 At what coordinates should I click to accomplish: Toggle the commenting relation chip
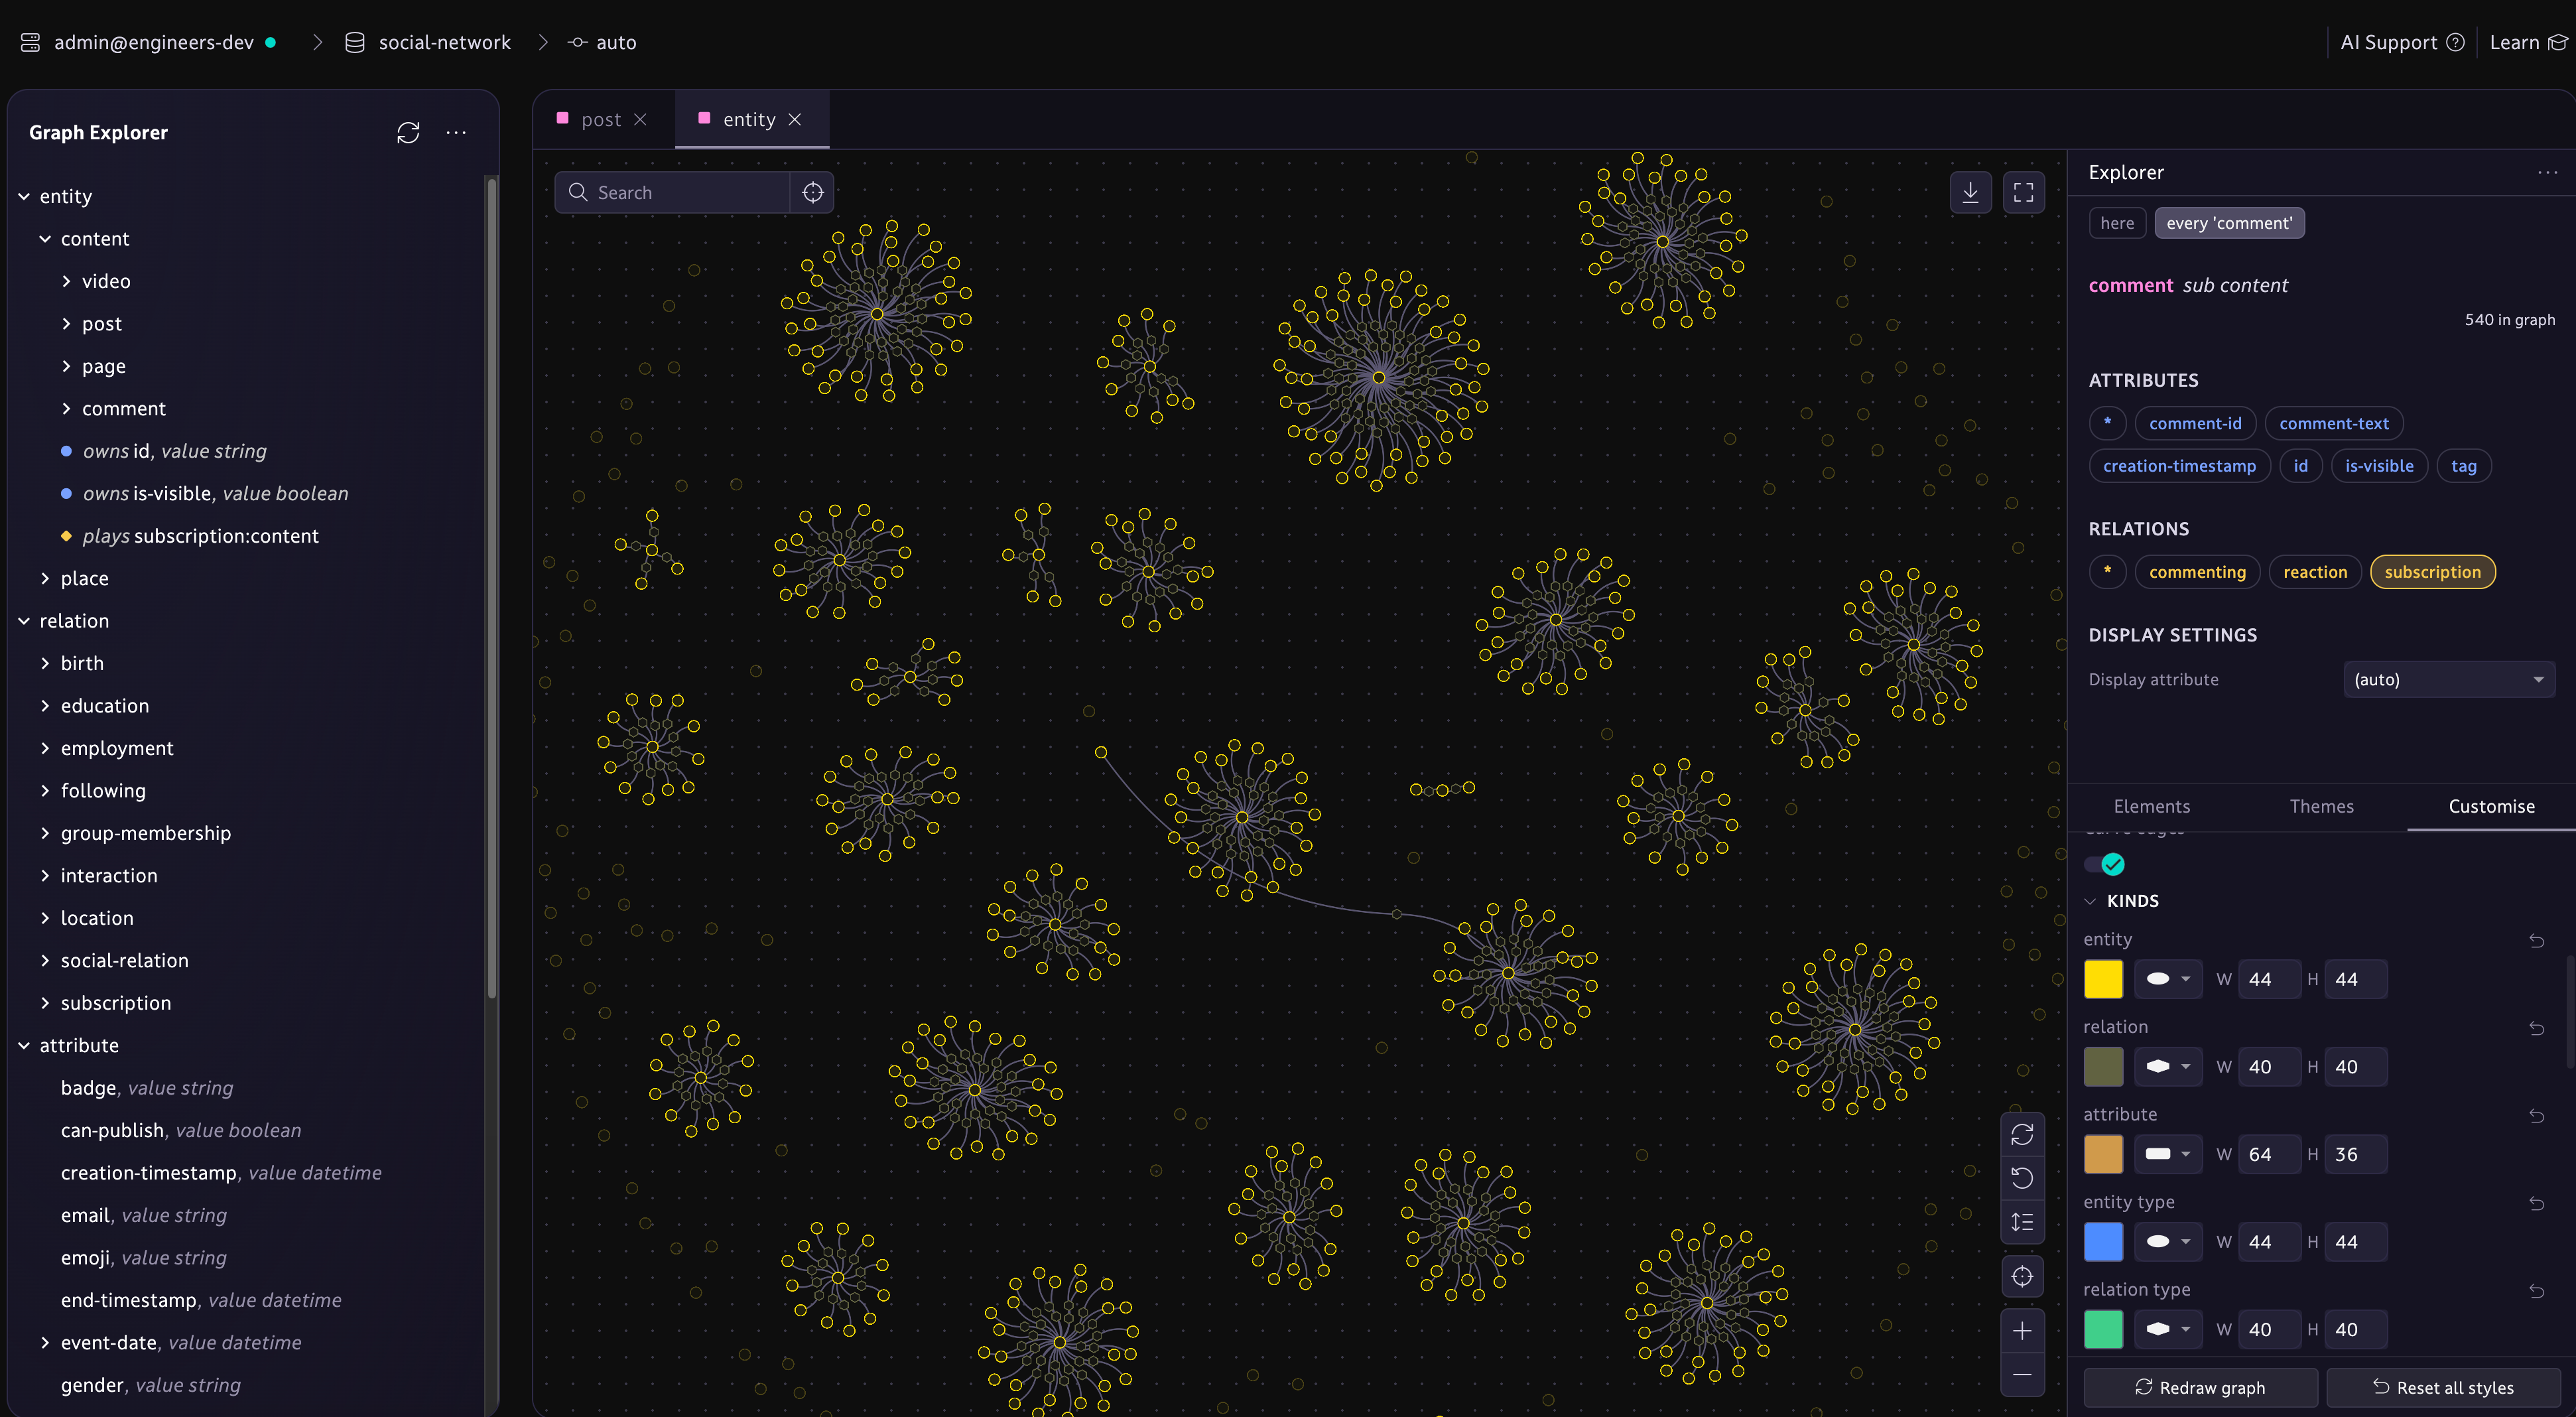coord(2197,572)
